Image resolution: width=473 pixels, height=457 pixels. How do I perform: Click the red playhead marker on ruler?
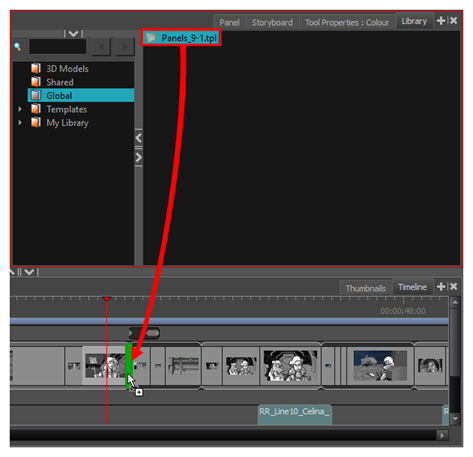[107, 299]
